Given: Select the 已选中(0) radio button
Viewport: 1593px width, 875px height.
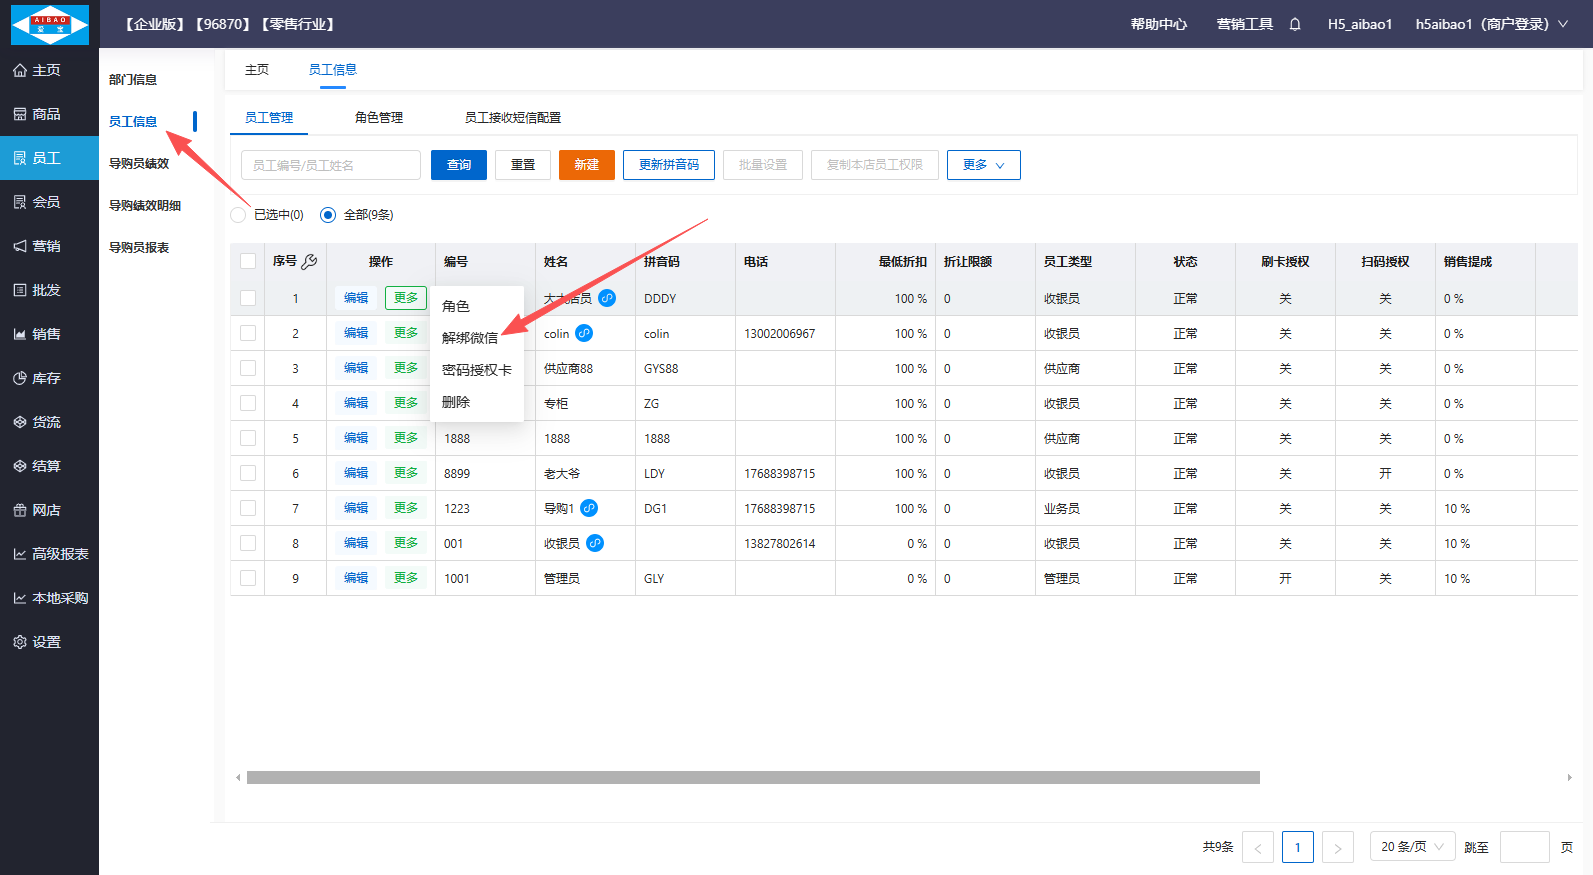Looking at the screenshot, I should (x=239, y=215).
